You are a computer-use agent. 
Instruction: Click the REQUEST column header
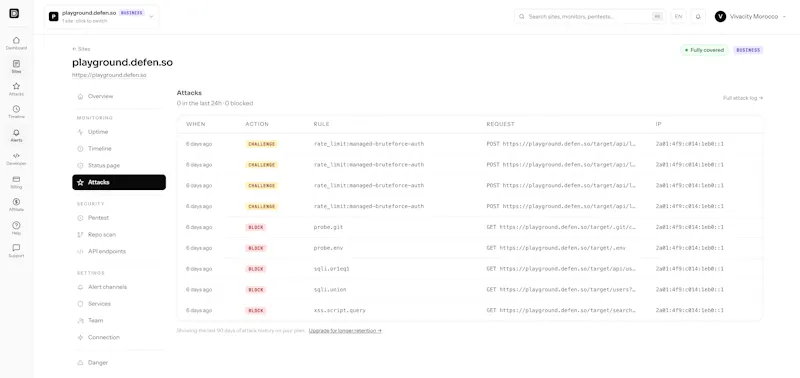click(x=501, y=124)
